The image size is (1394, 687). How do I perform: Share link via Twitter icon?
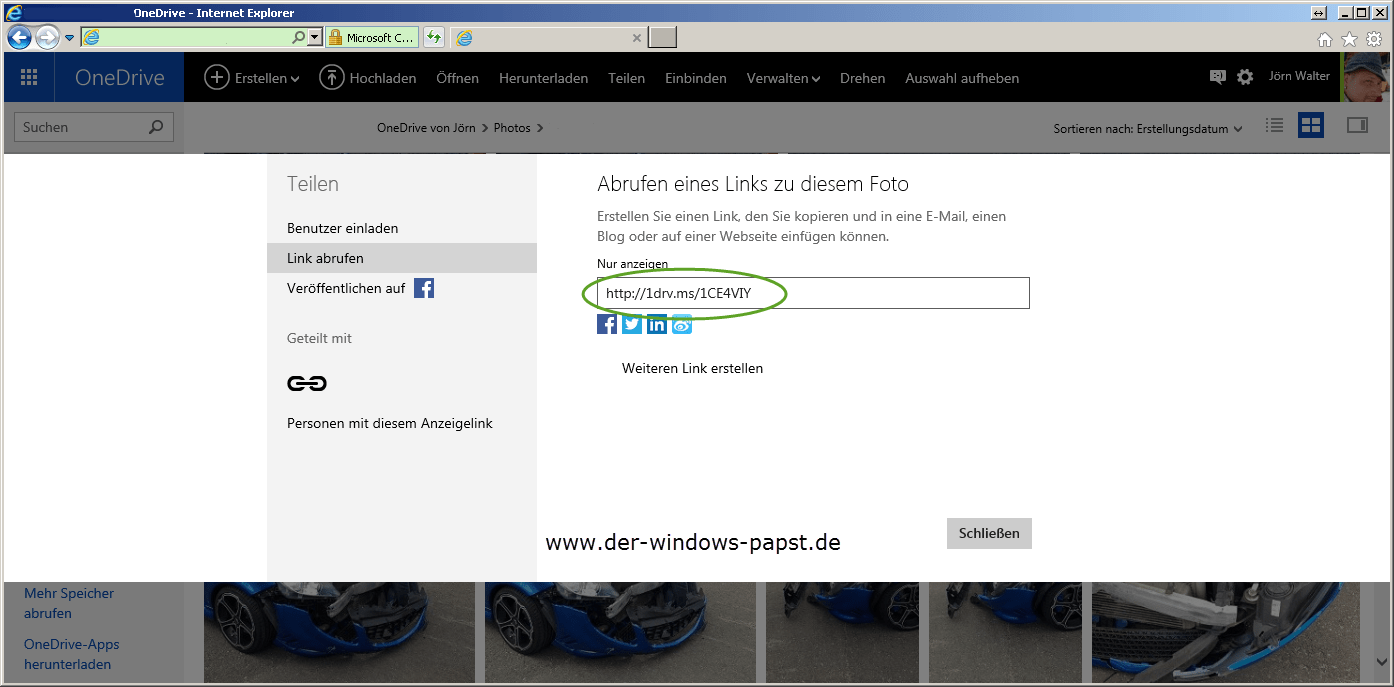point(632,324)
